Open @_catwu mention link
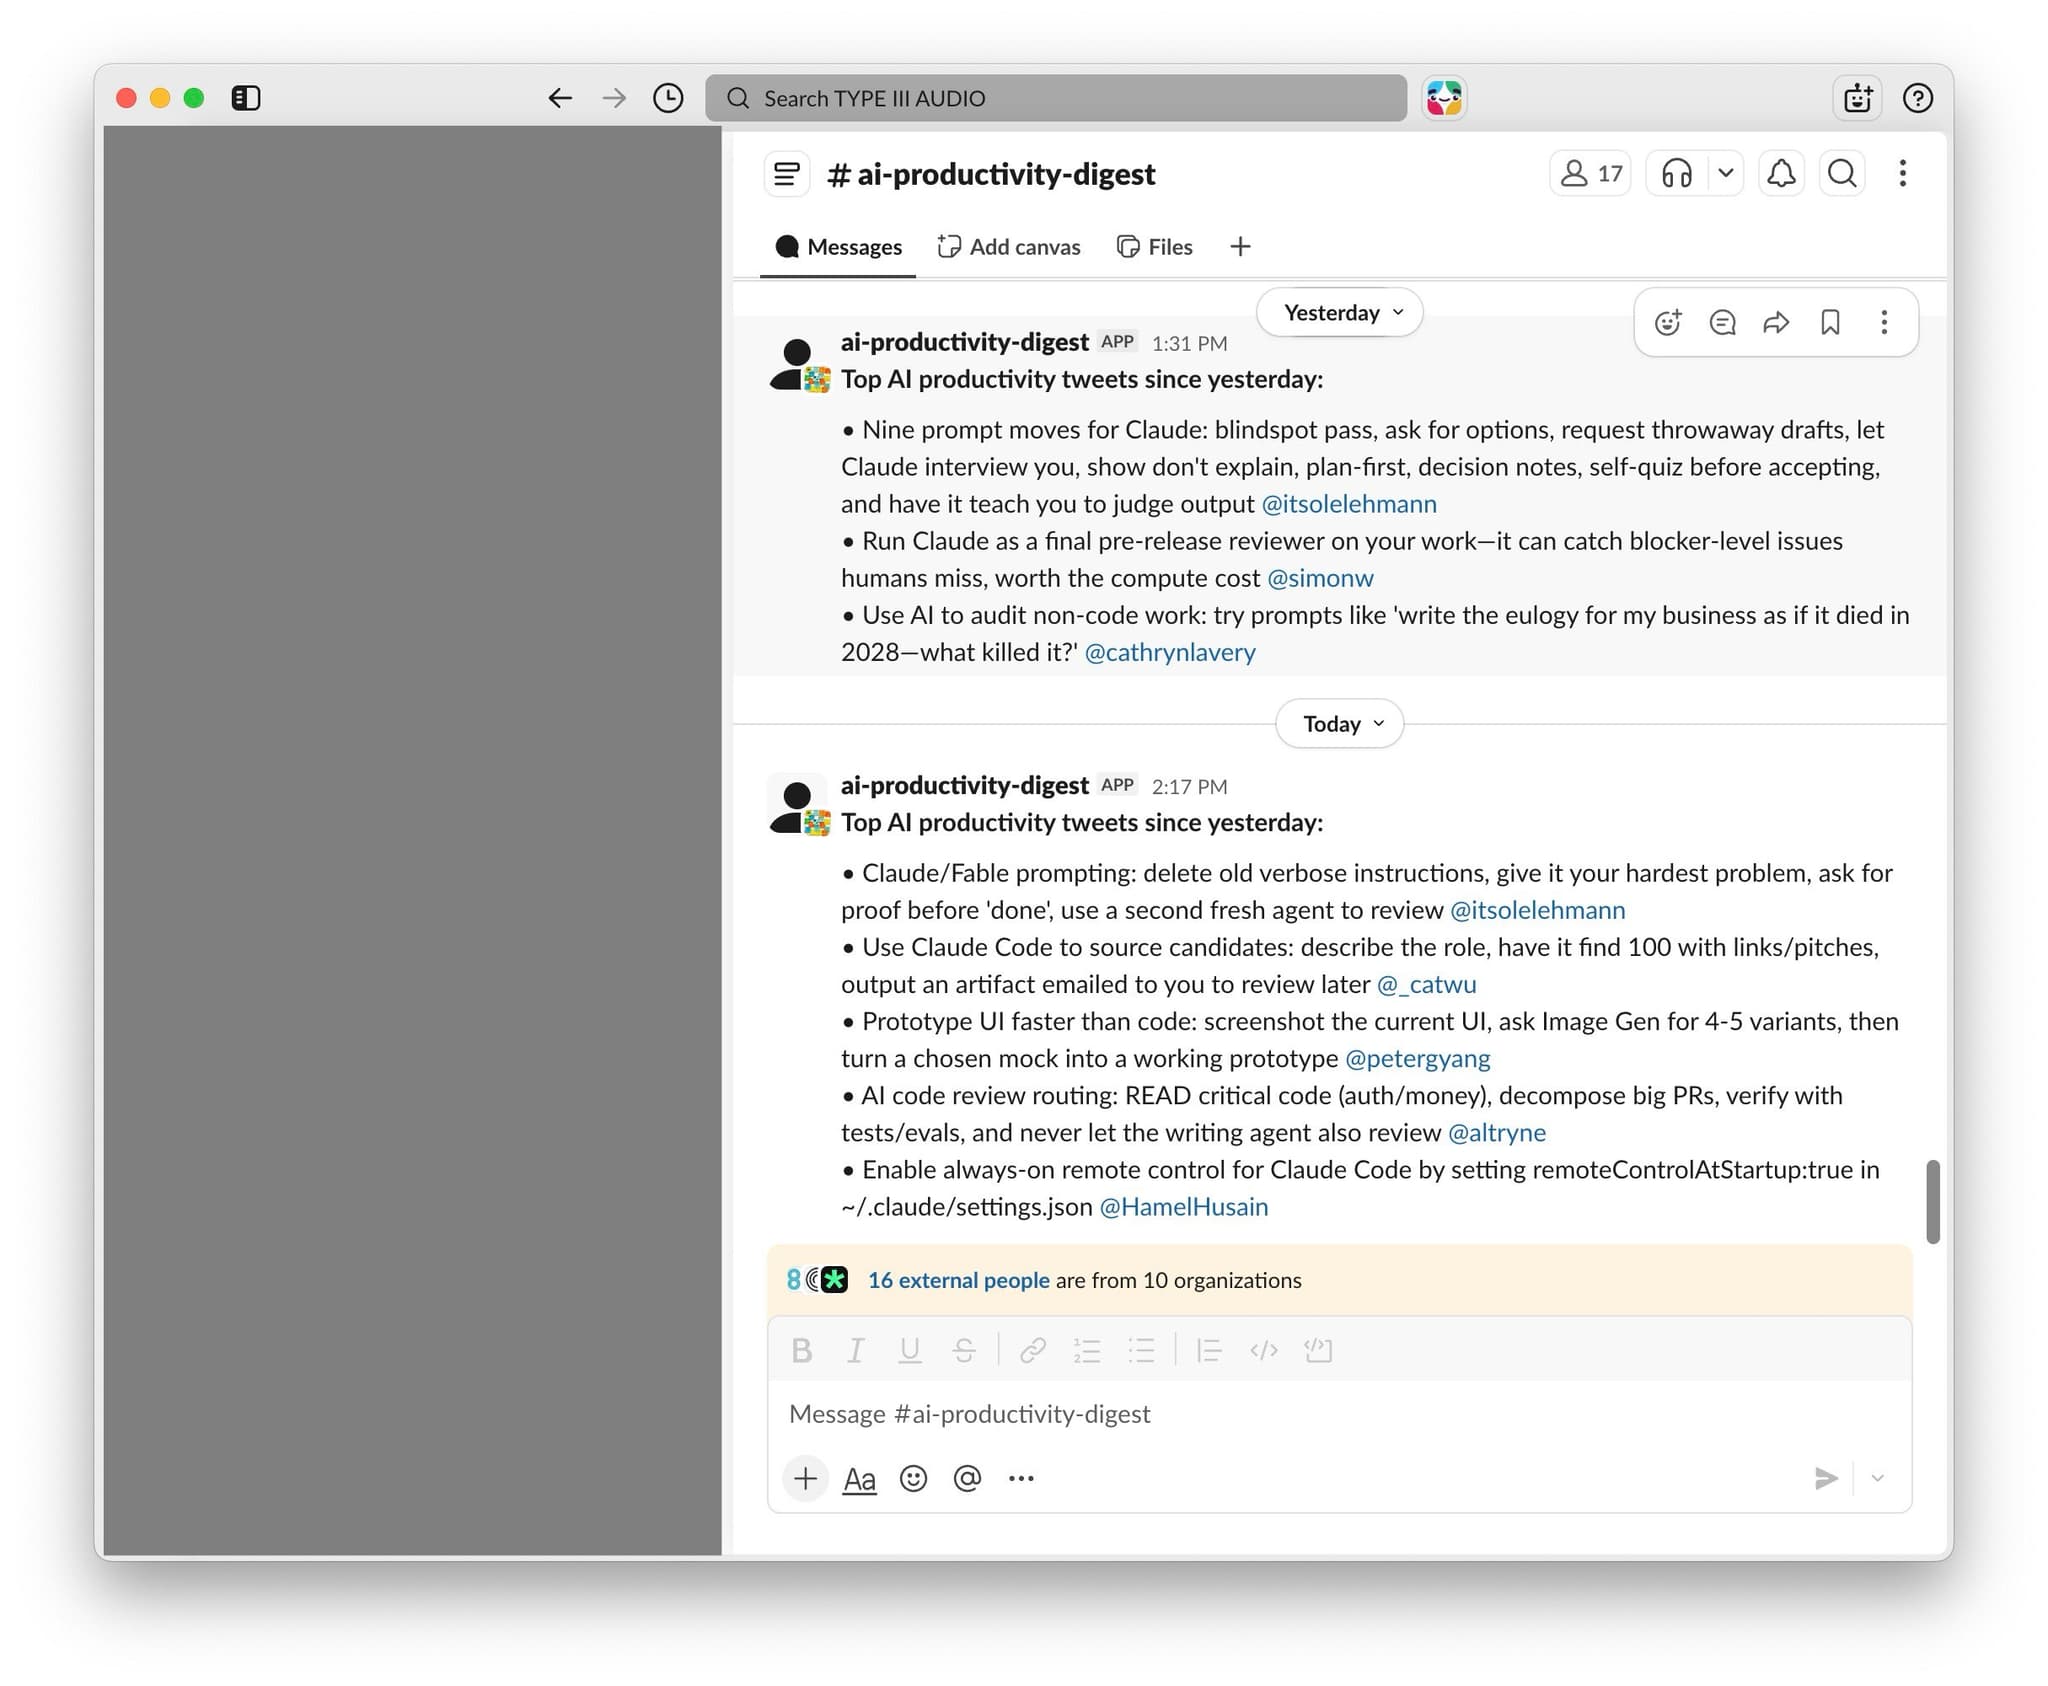This screenshot has height=1686, width=2048. 1427,984
